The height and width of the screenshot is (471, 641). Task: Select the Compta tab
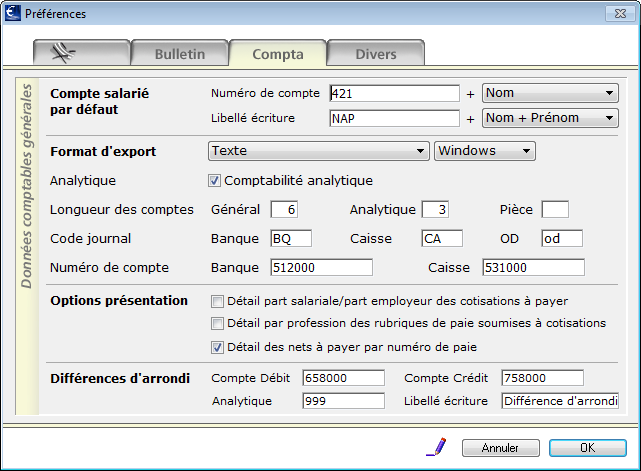click(x=278, y=54)
